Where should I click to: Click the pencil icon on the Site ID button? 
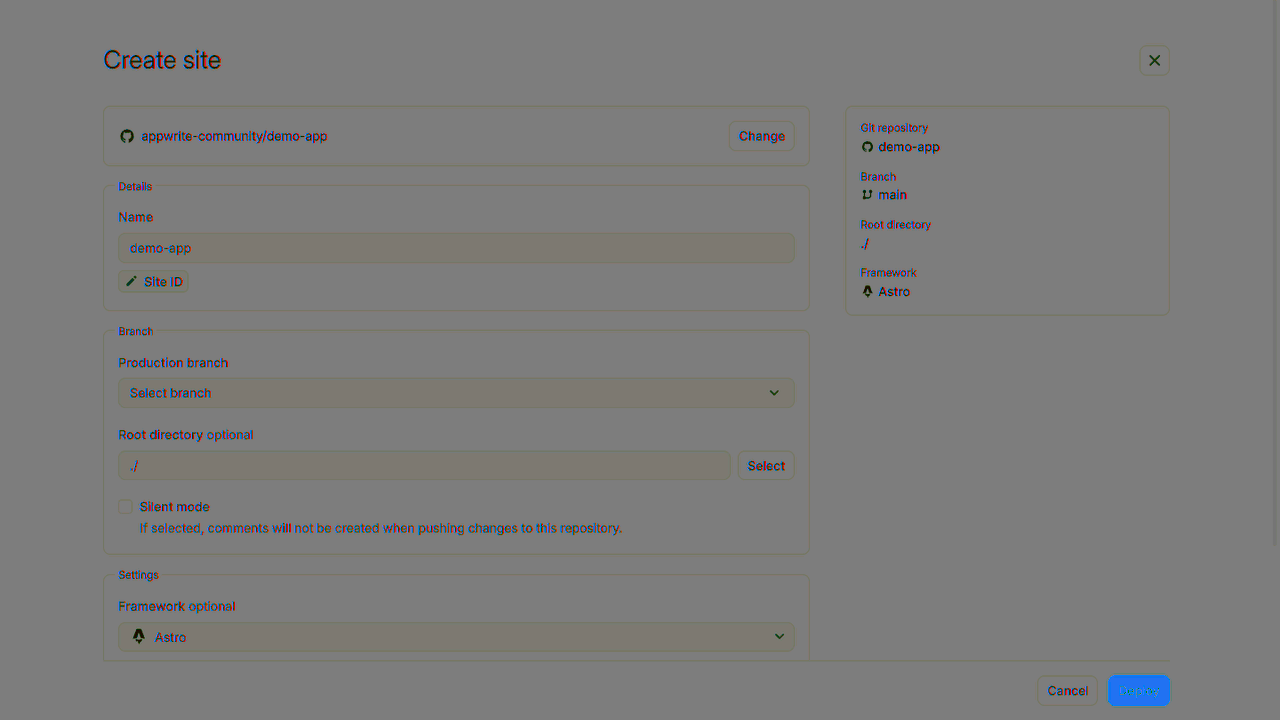tap(133, 281)
